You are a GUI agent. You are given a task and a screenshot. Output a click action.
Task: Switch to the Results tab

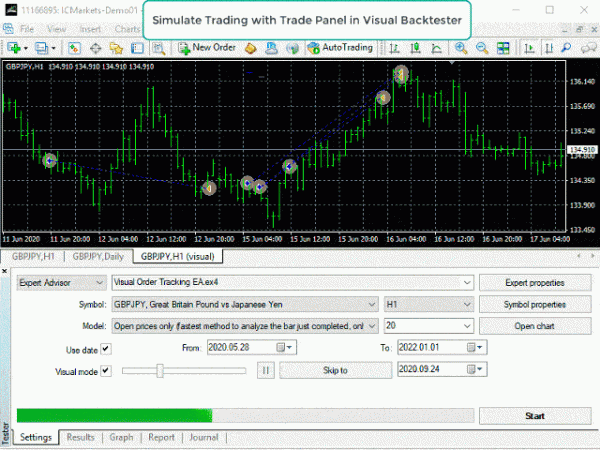(81, 437)
